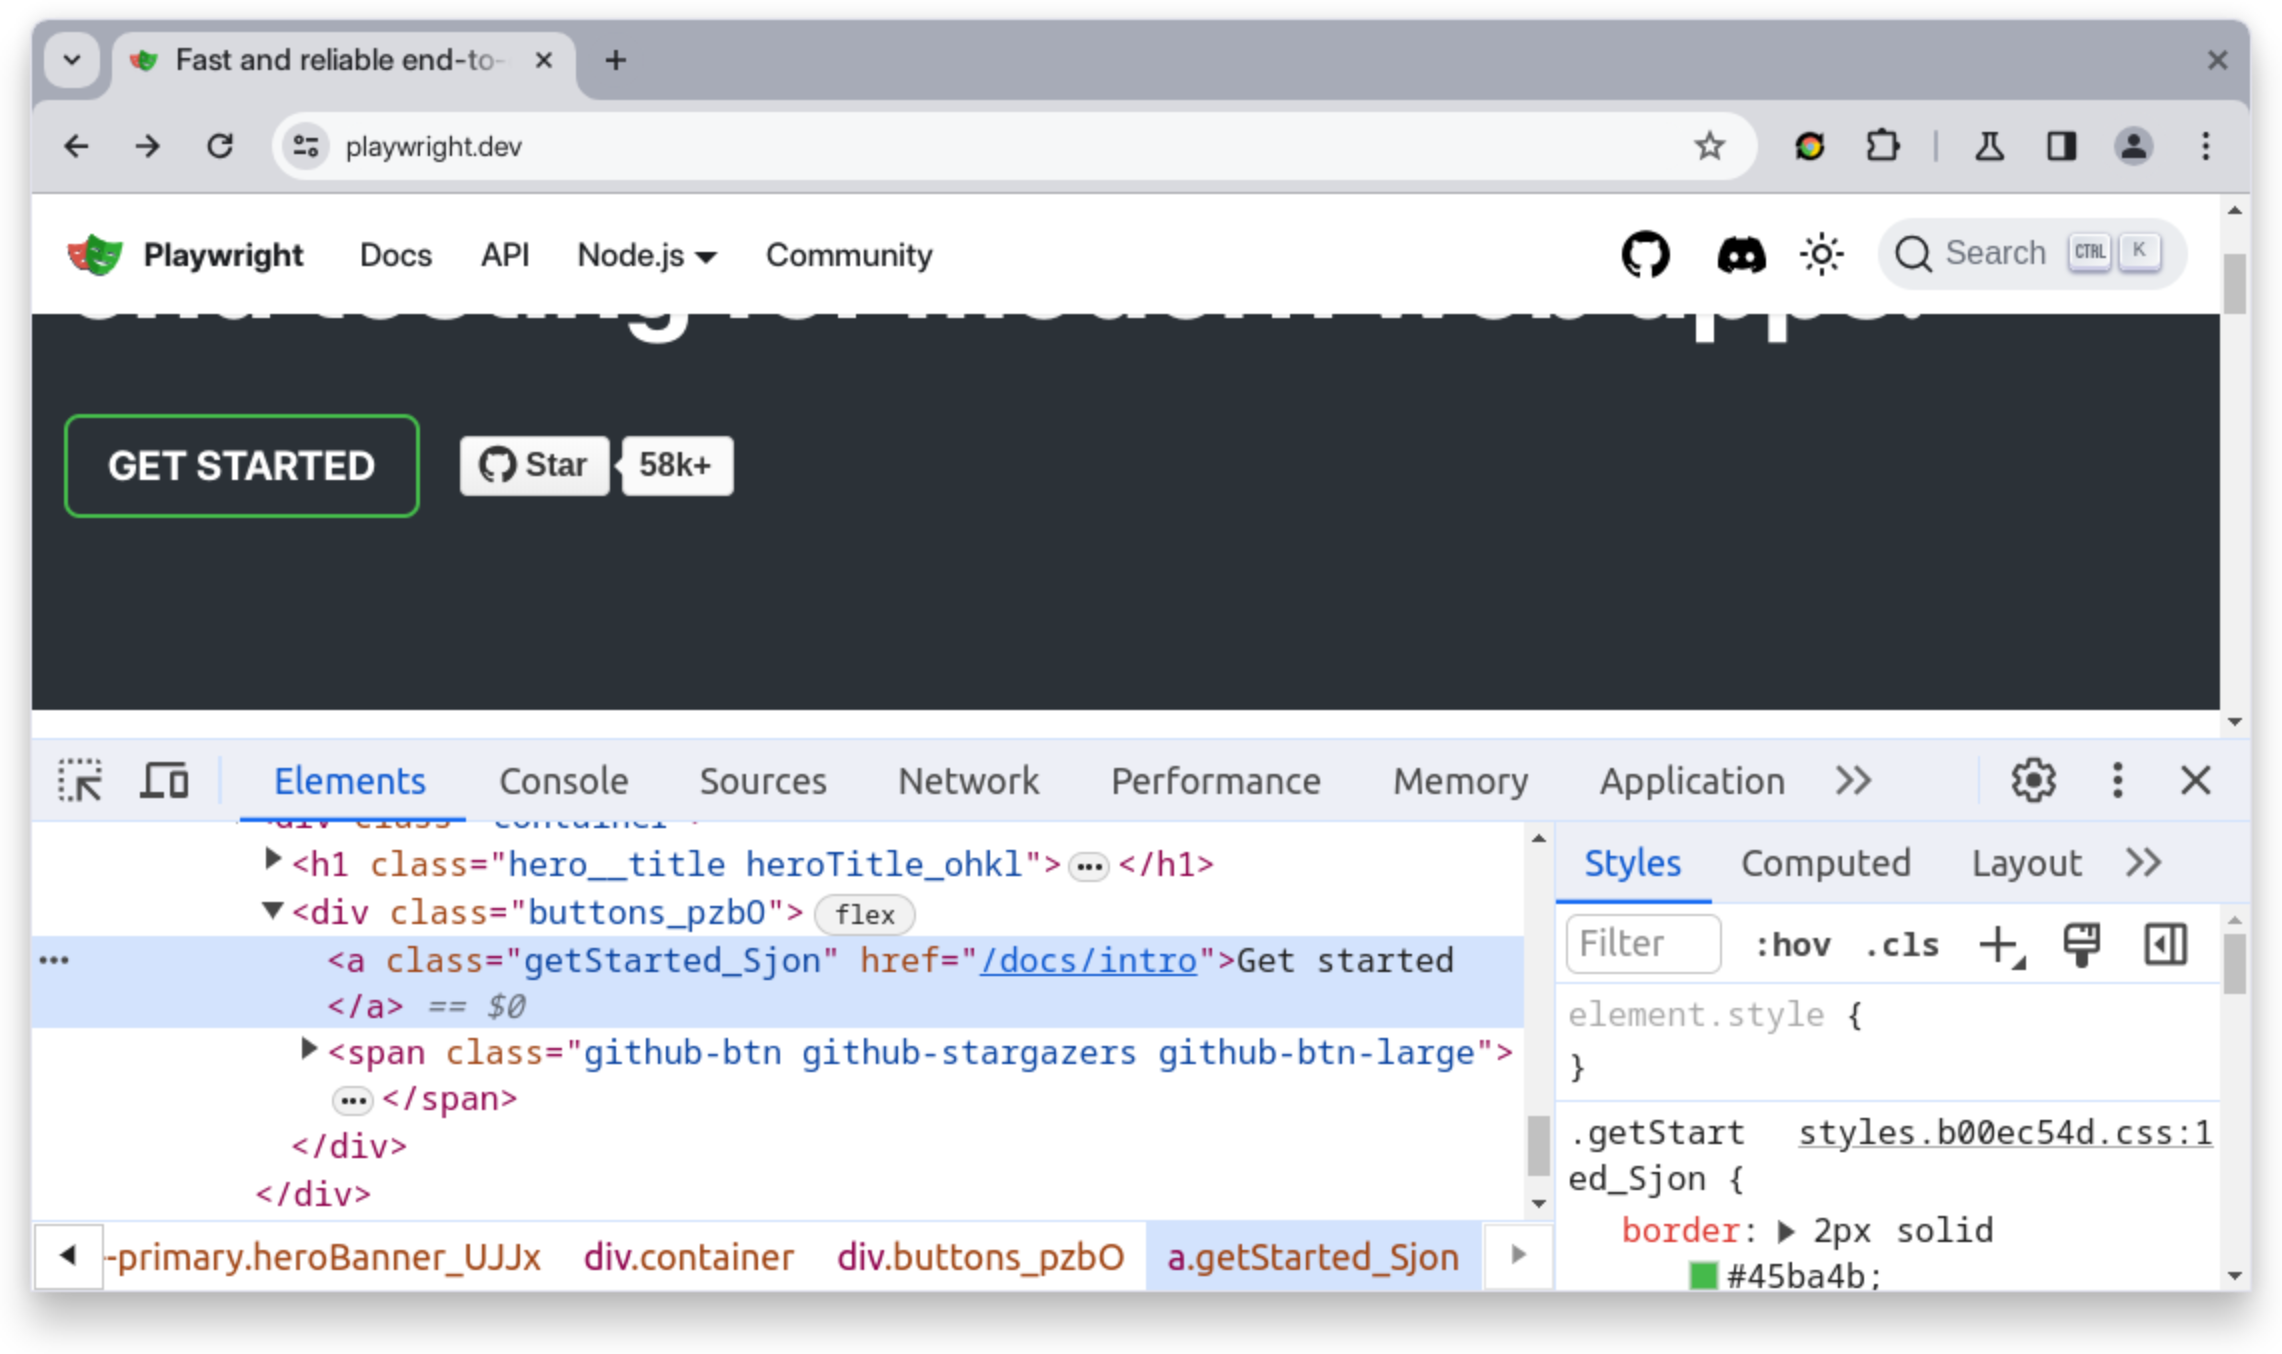Click the GET STARTED button
The height and width of the screenshot is (1354, 2282).
pos(240,464)
